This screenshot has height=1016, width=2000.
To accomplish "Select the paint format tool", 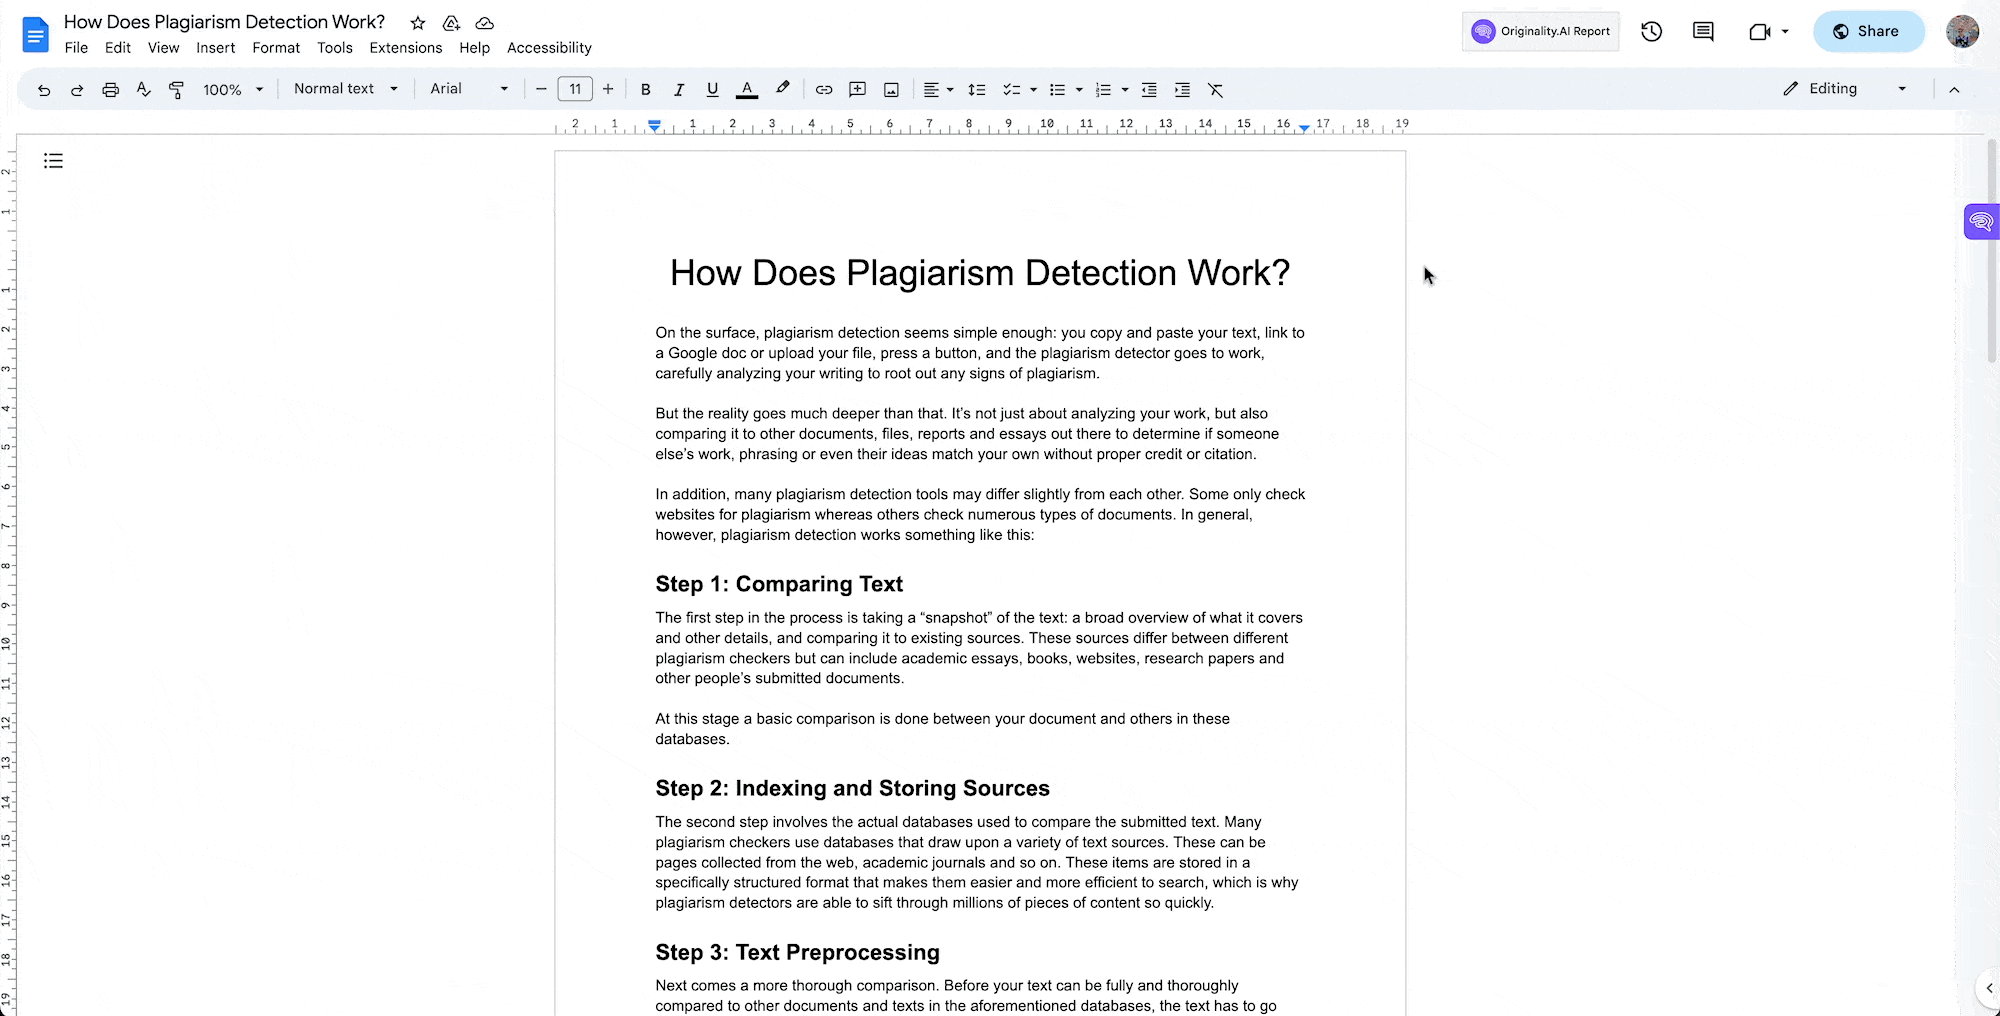I will pyautogui.click(x=177, y=89).
